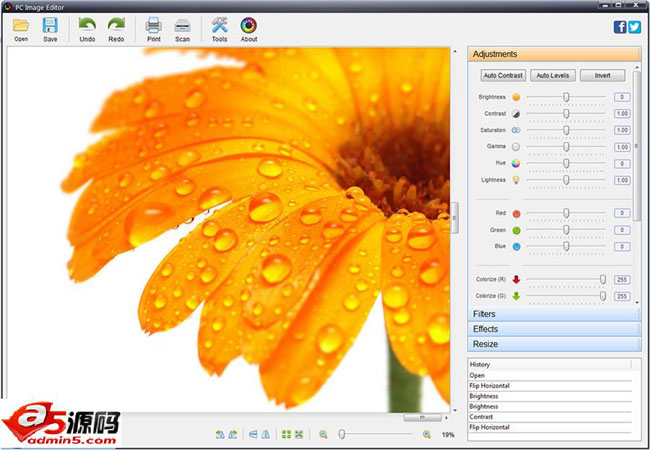650x450 pixels.
Task: Open the Twitter share icon
Action: pyautogui.click(x=635, y=27)
